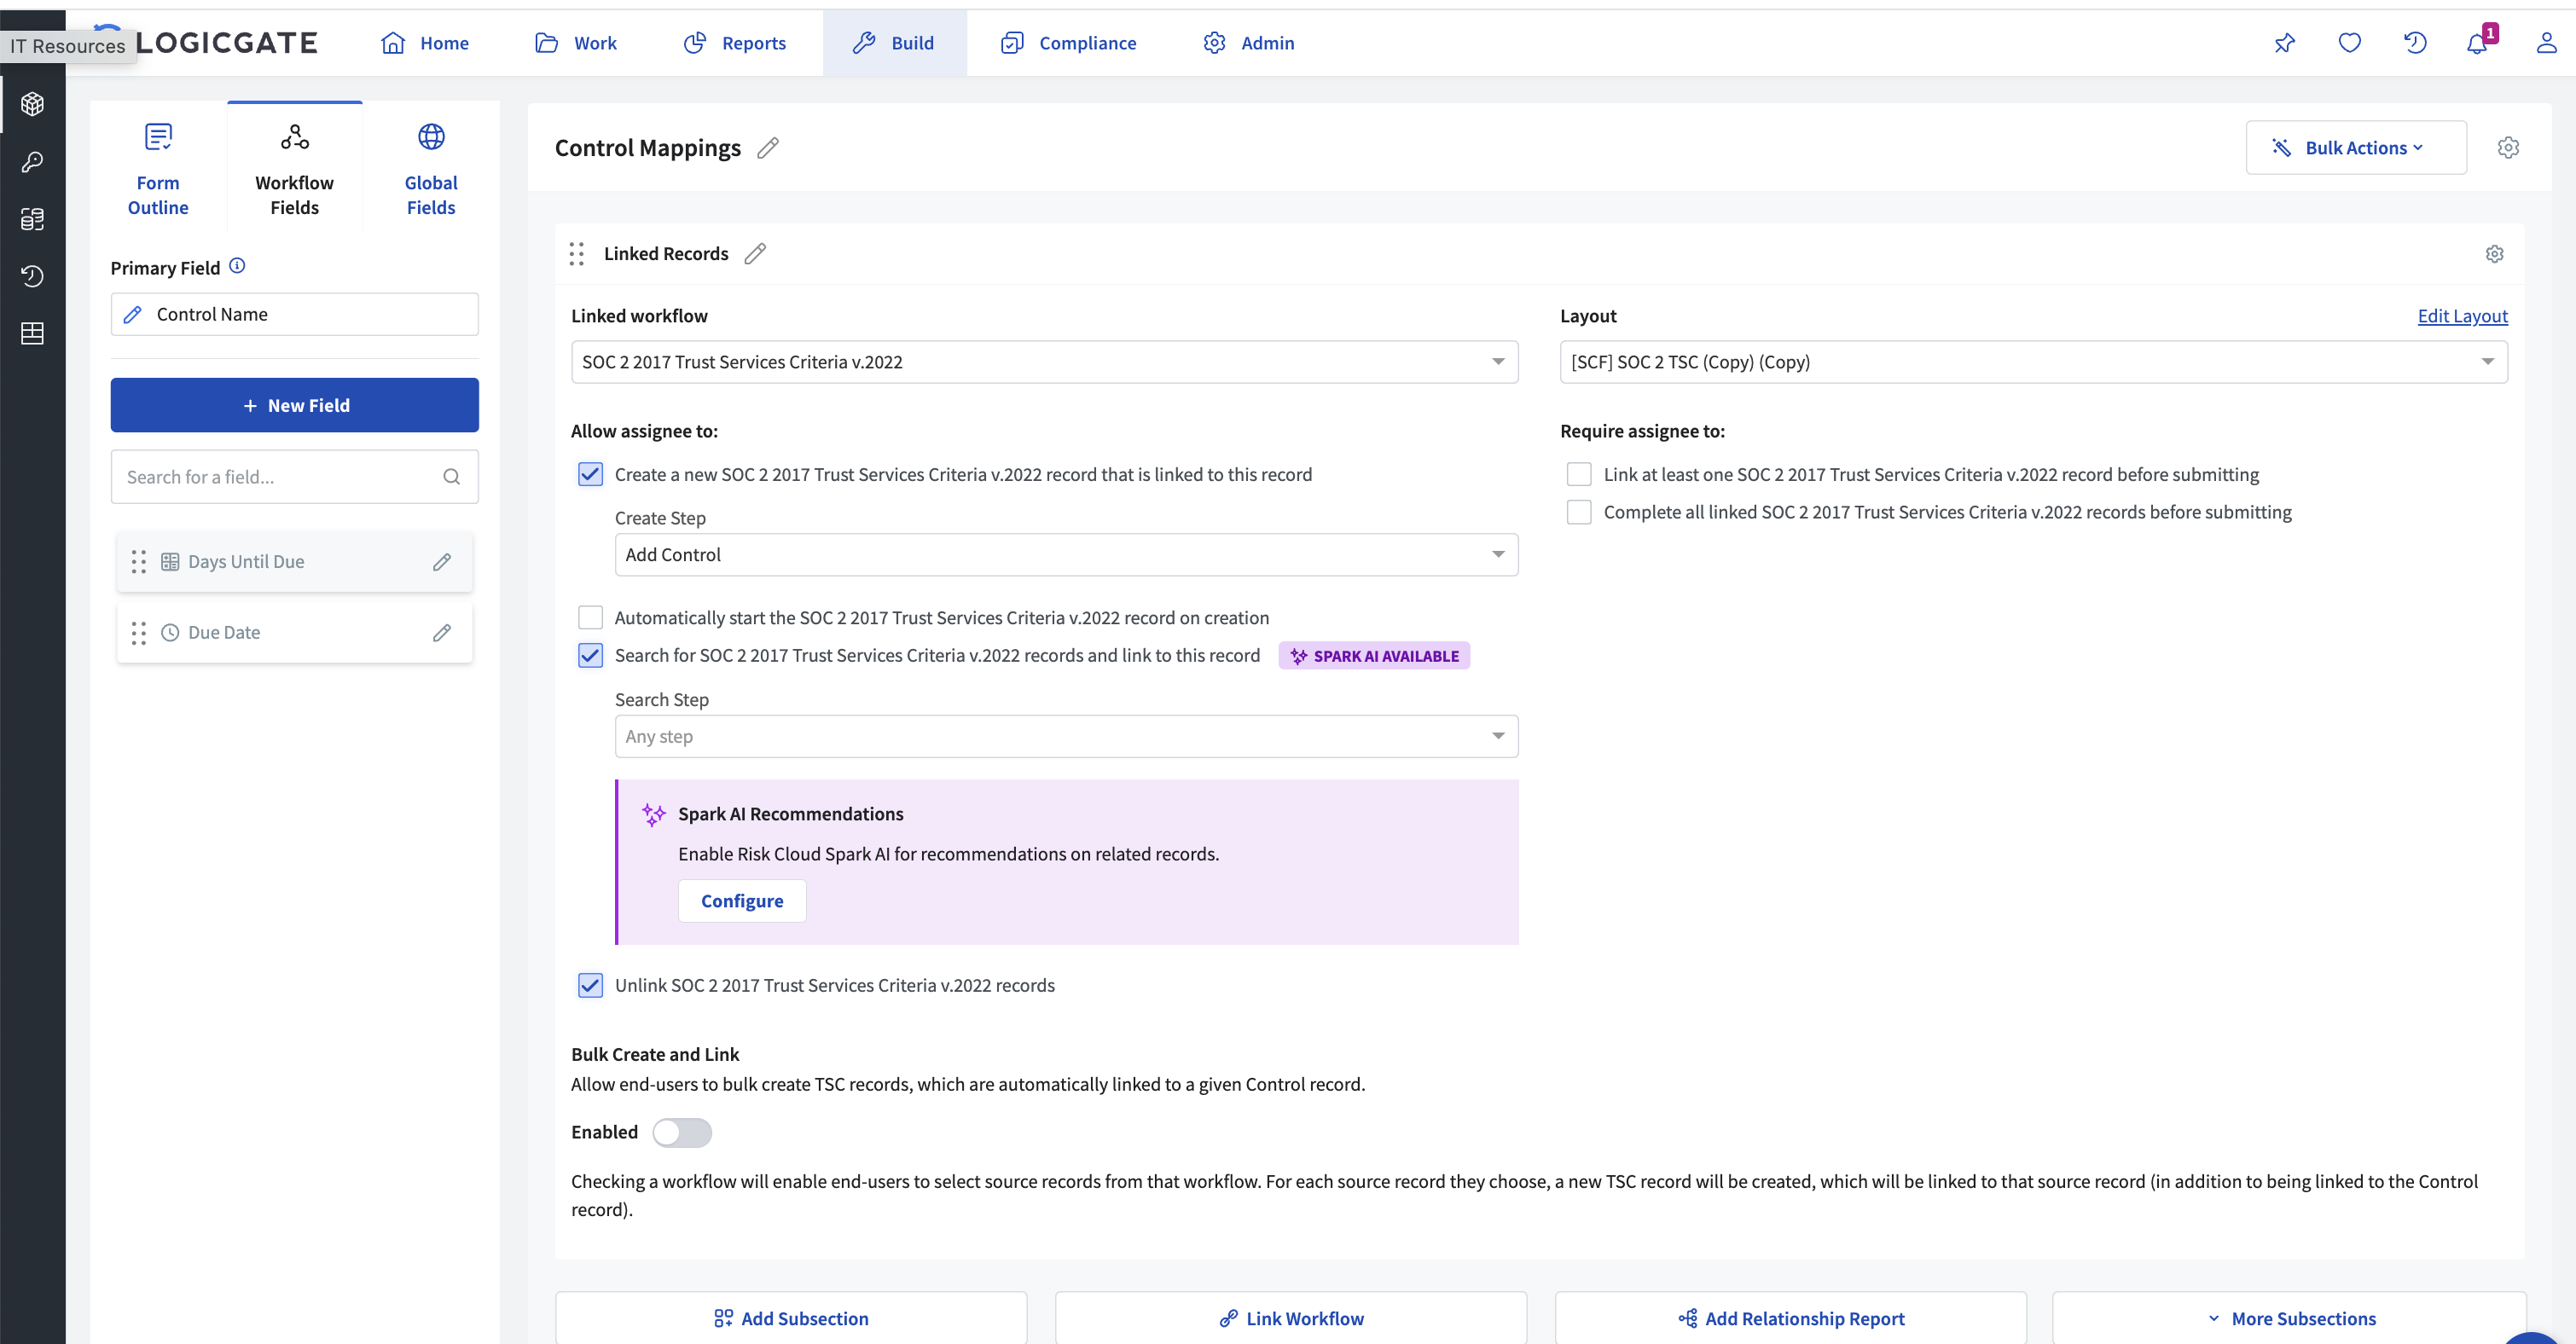Click info icon beside Primary Field
Viewport: 2576px width, 1344px height.
pos(237,266)
